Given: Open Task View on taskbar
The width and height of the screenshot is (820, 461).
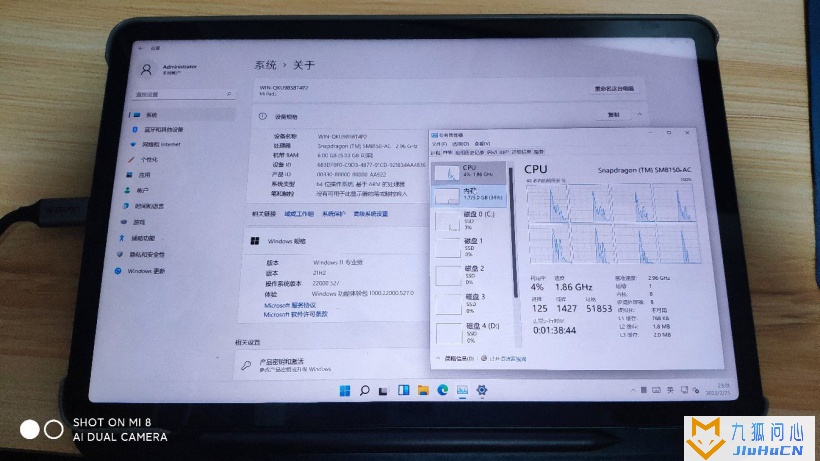Looking at the screenshot, I should 383,391.
